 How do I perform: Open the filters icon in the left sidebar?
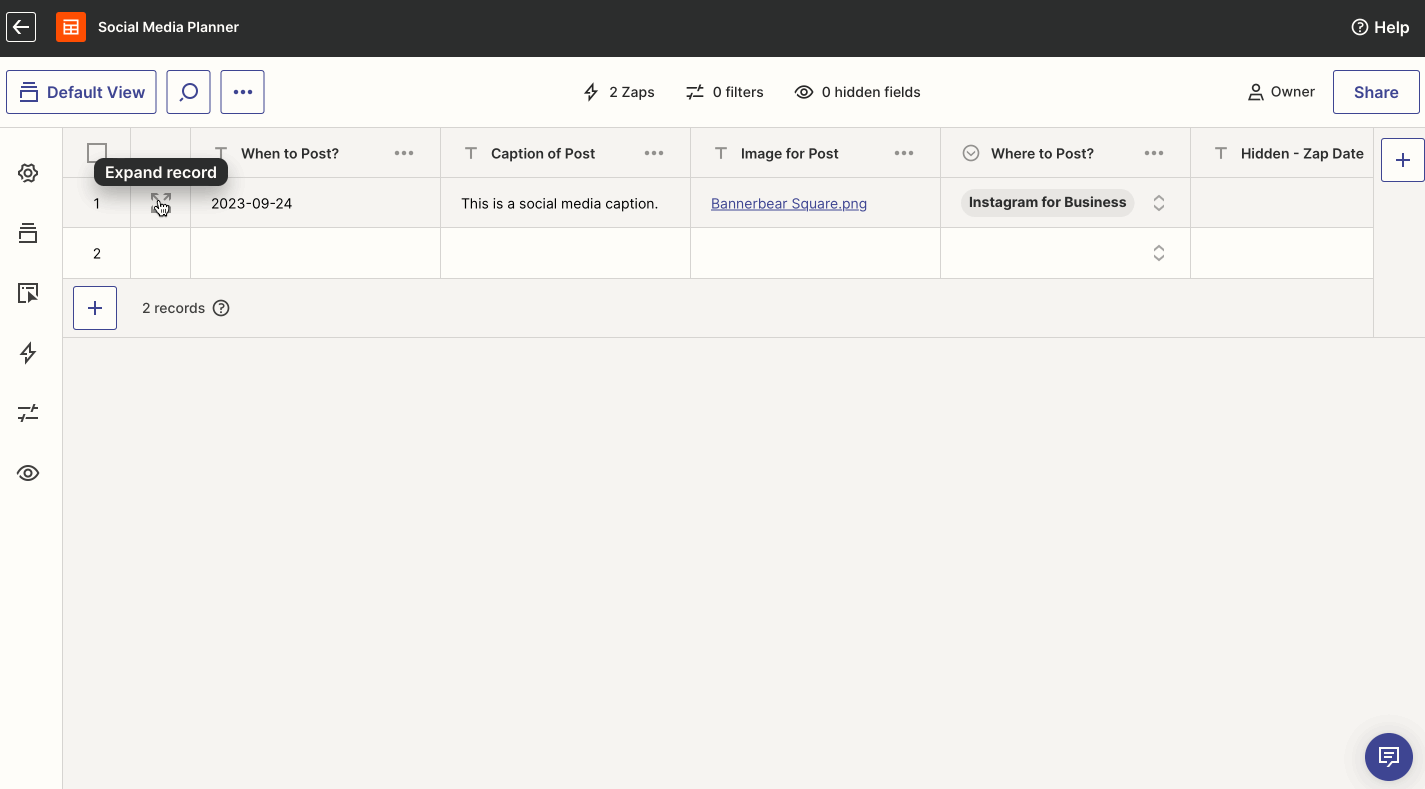pos(28,412)
